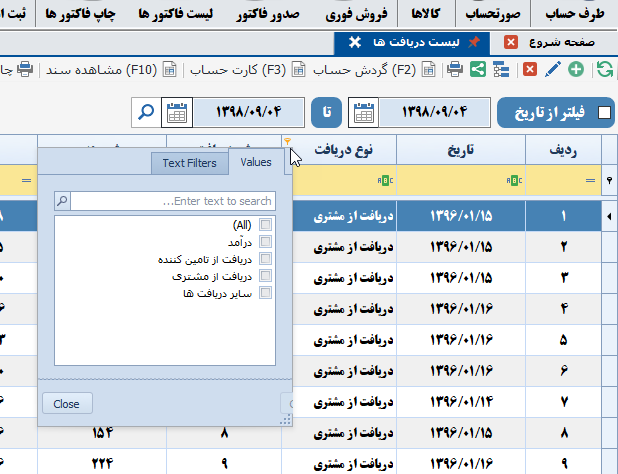Select the دریافت از تامین کننده filter checkbox

pyautogui.click(x=265, y=259)
